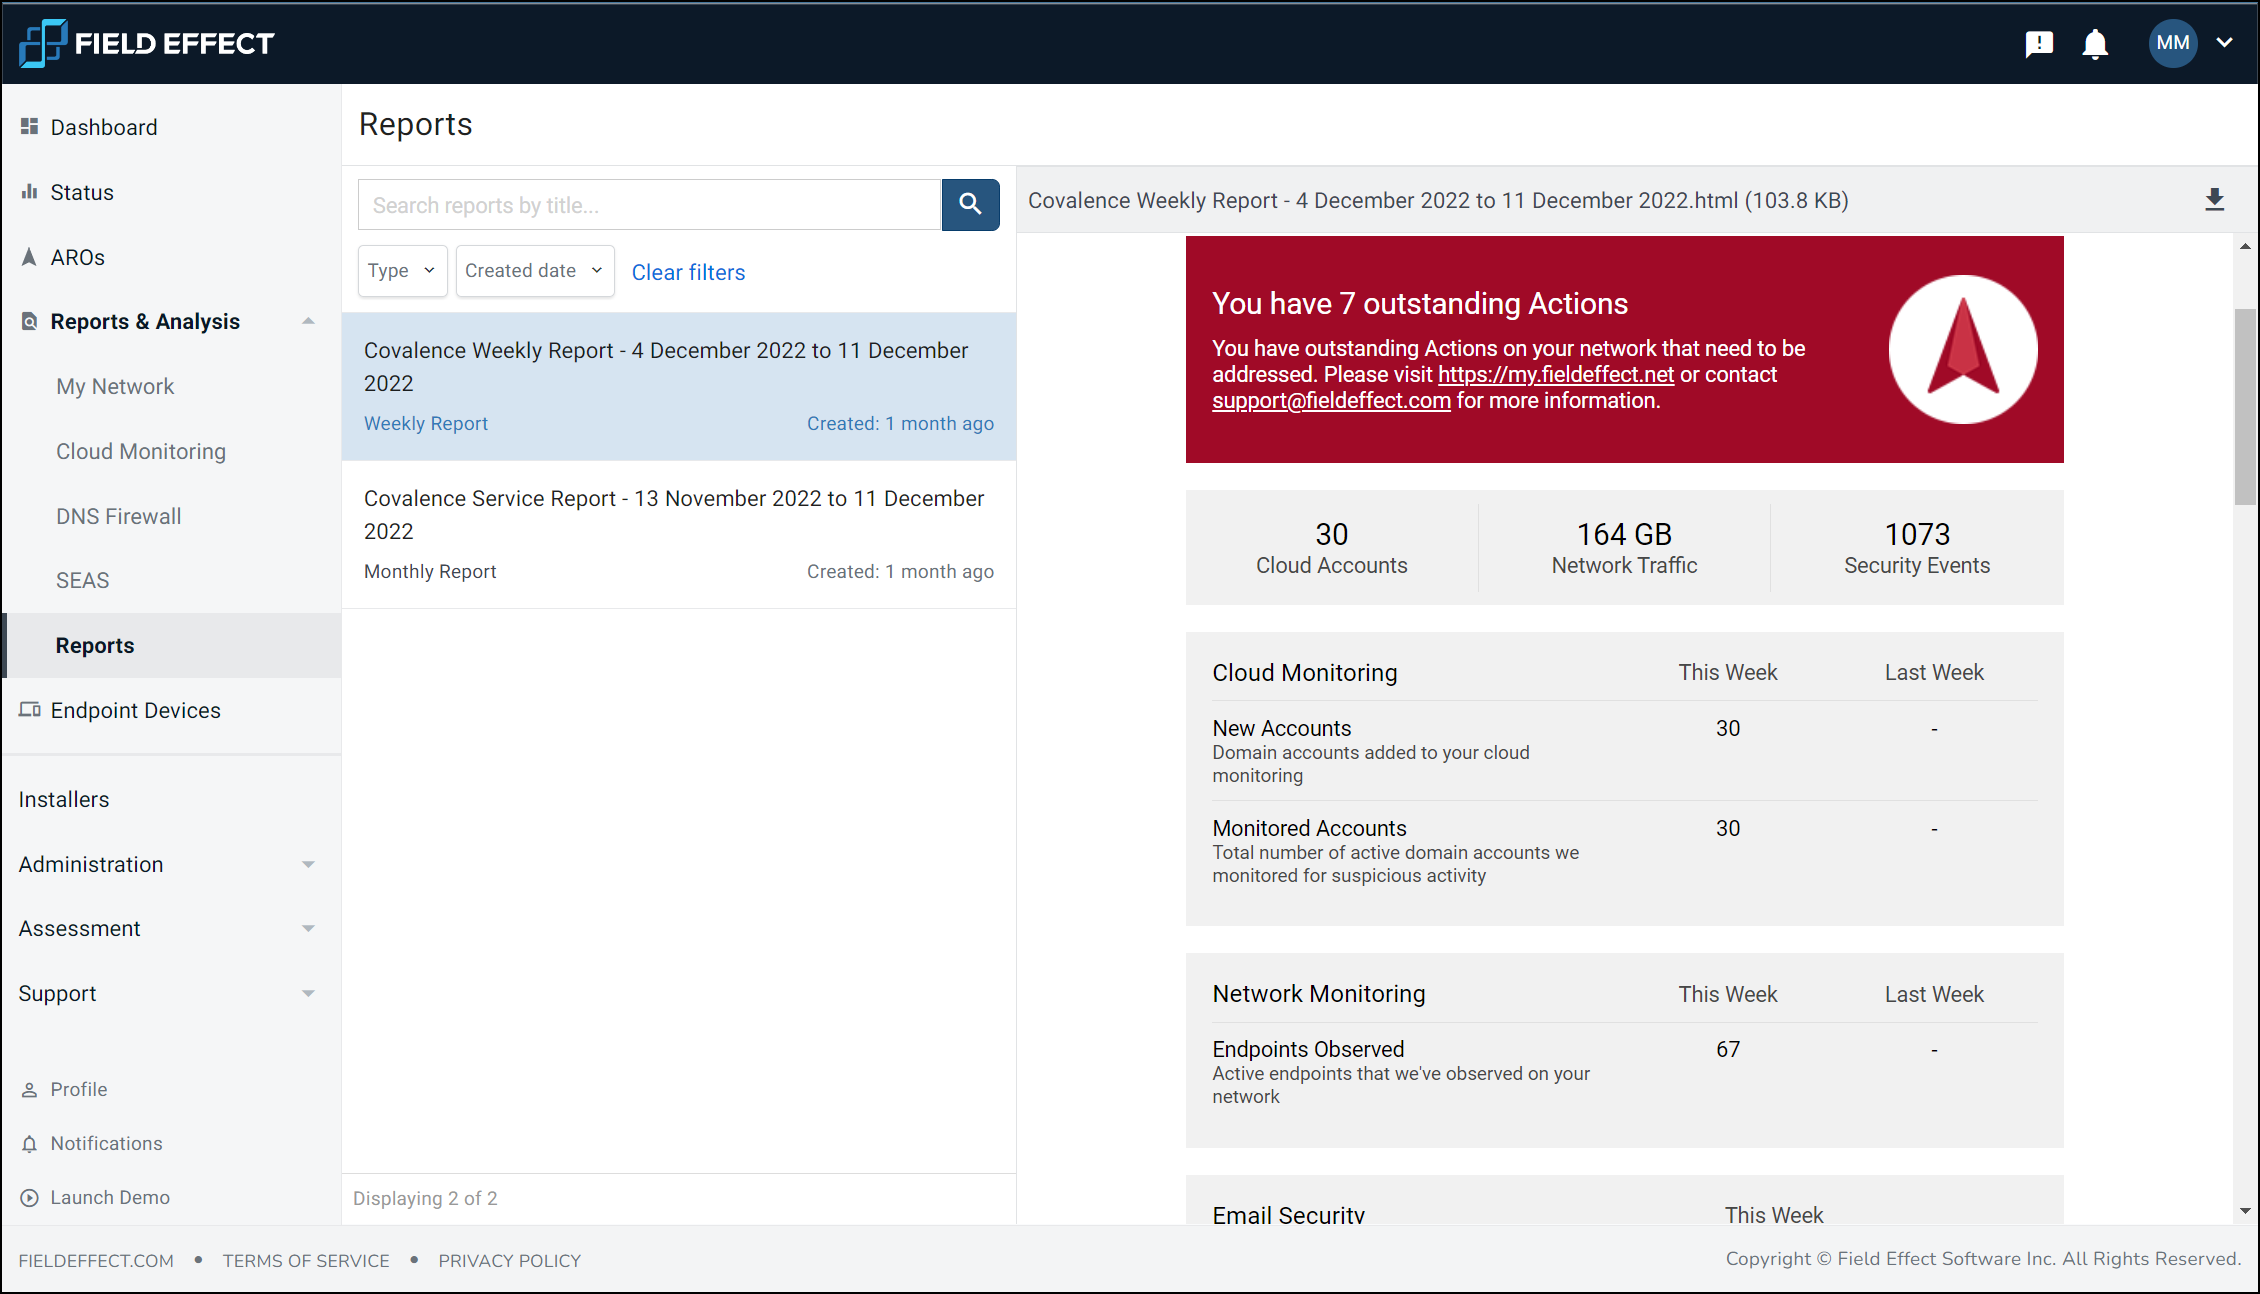
Task: Open the Created date filter dropdown
Action: (534, 271)
